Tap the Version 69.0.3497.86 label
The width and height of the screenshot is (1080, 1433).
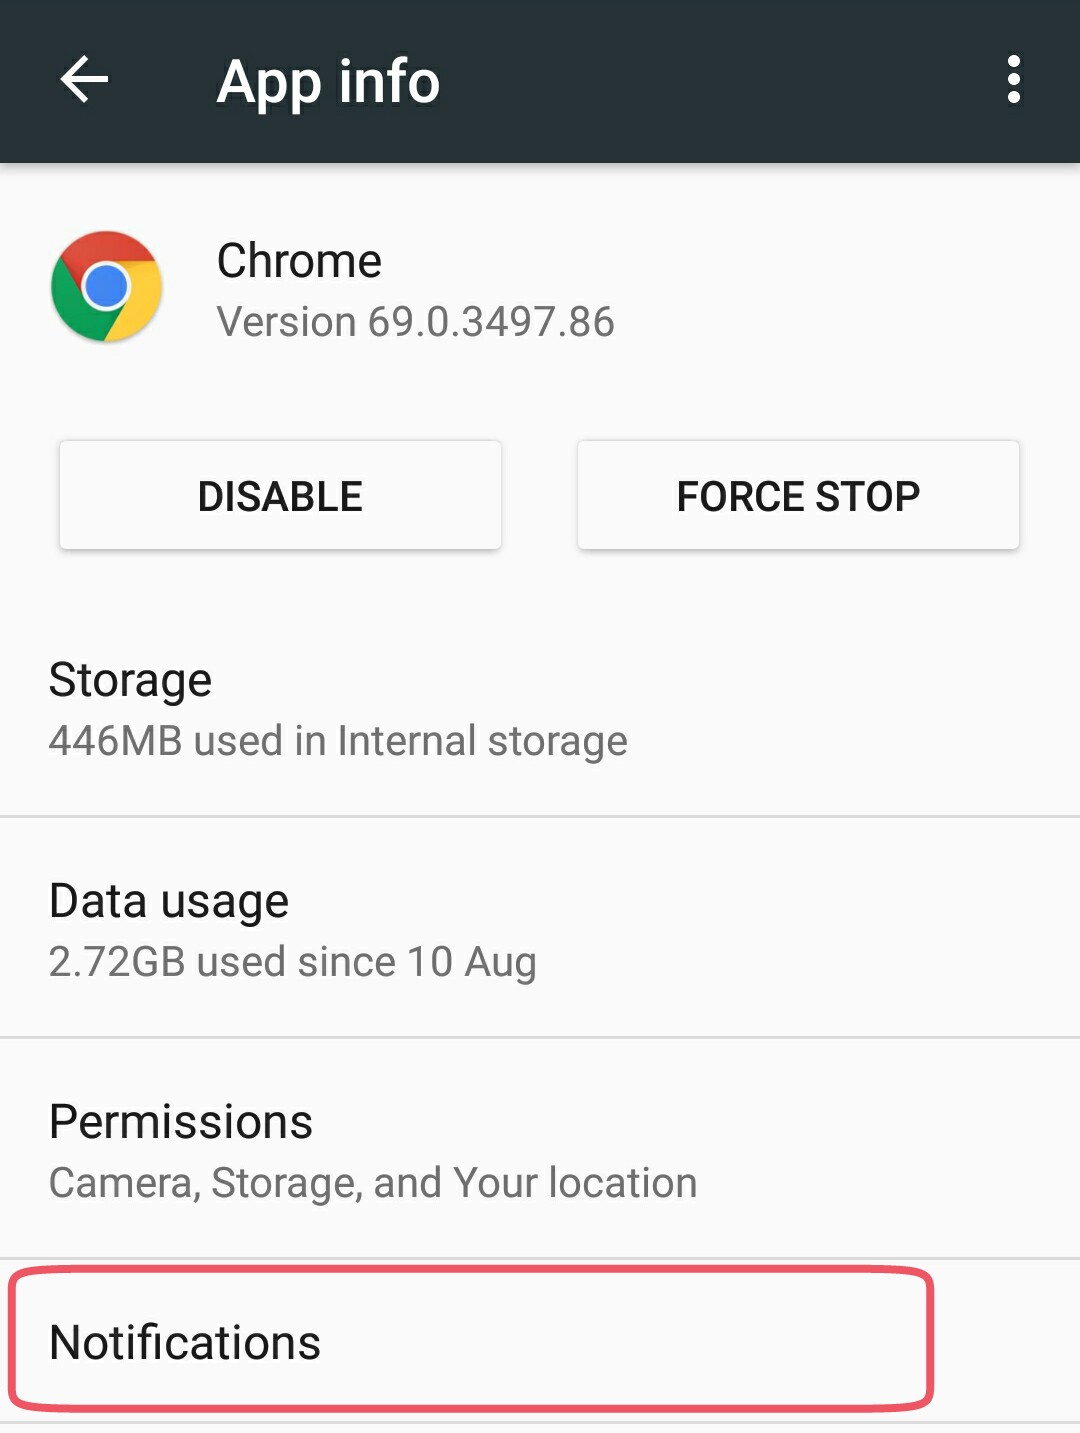point(415,322)
